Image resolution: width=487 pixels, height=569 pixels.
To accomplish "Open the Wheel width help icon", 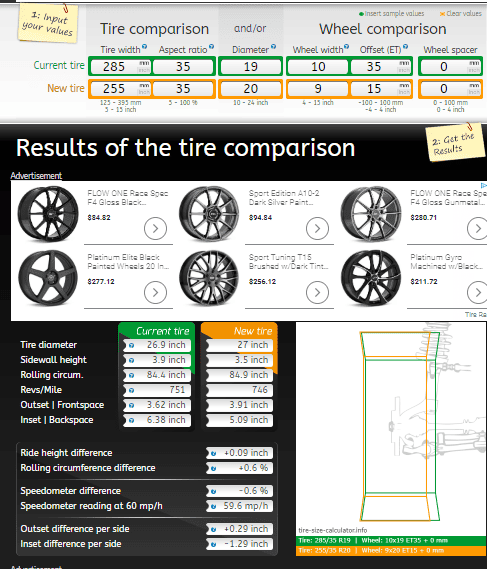I will pyautogui.click(x=347, y=46).
